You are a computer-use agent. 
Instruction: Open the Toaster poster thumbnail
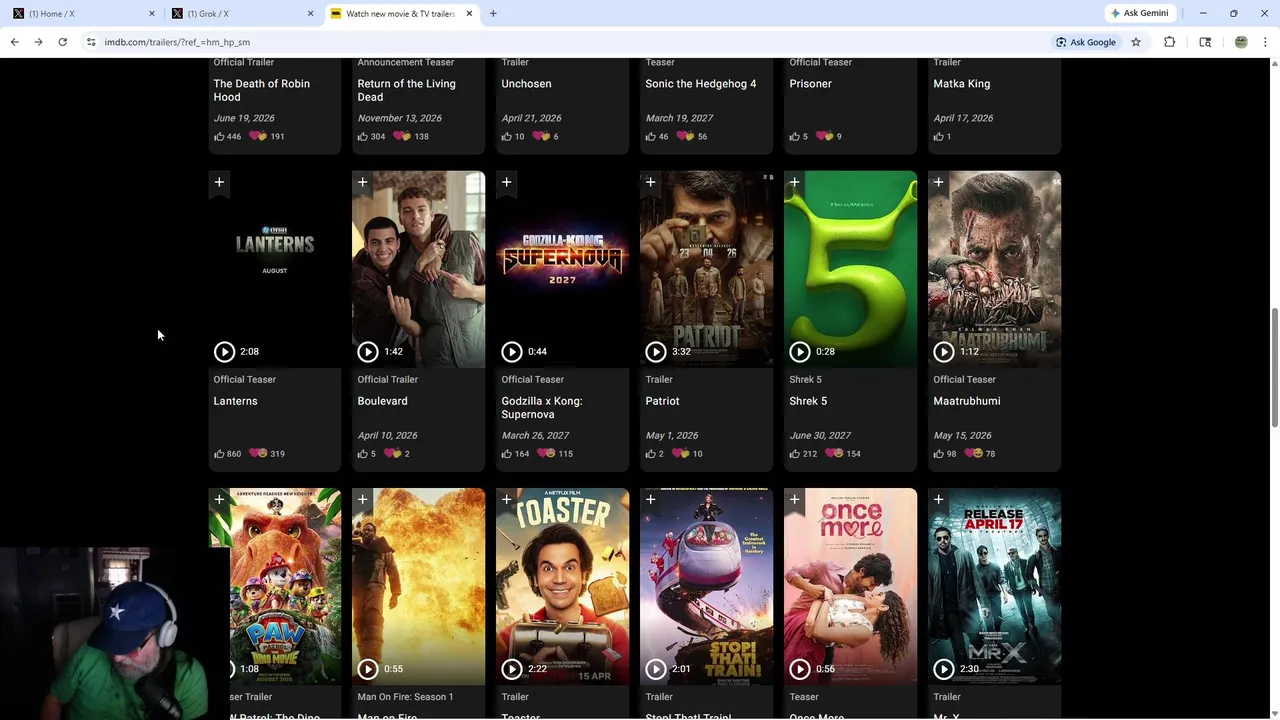pos(563,586)
